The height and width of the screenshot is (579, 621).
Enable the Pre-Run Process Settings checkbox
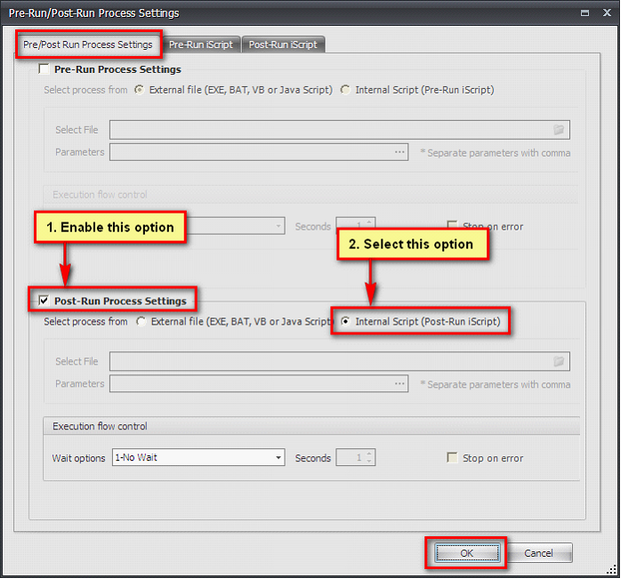pyautogui.click(x=43, y=70)
